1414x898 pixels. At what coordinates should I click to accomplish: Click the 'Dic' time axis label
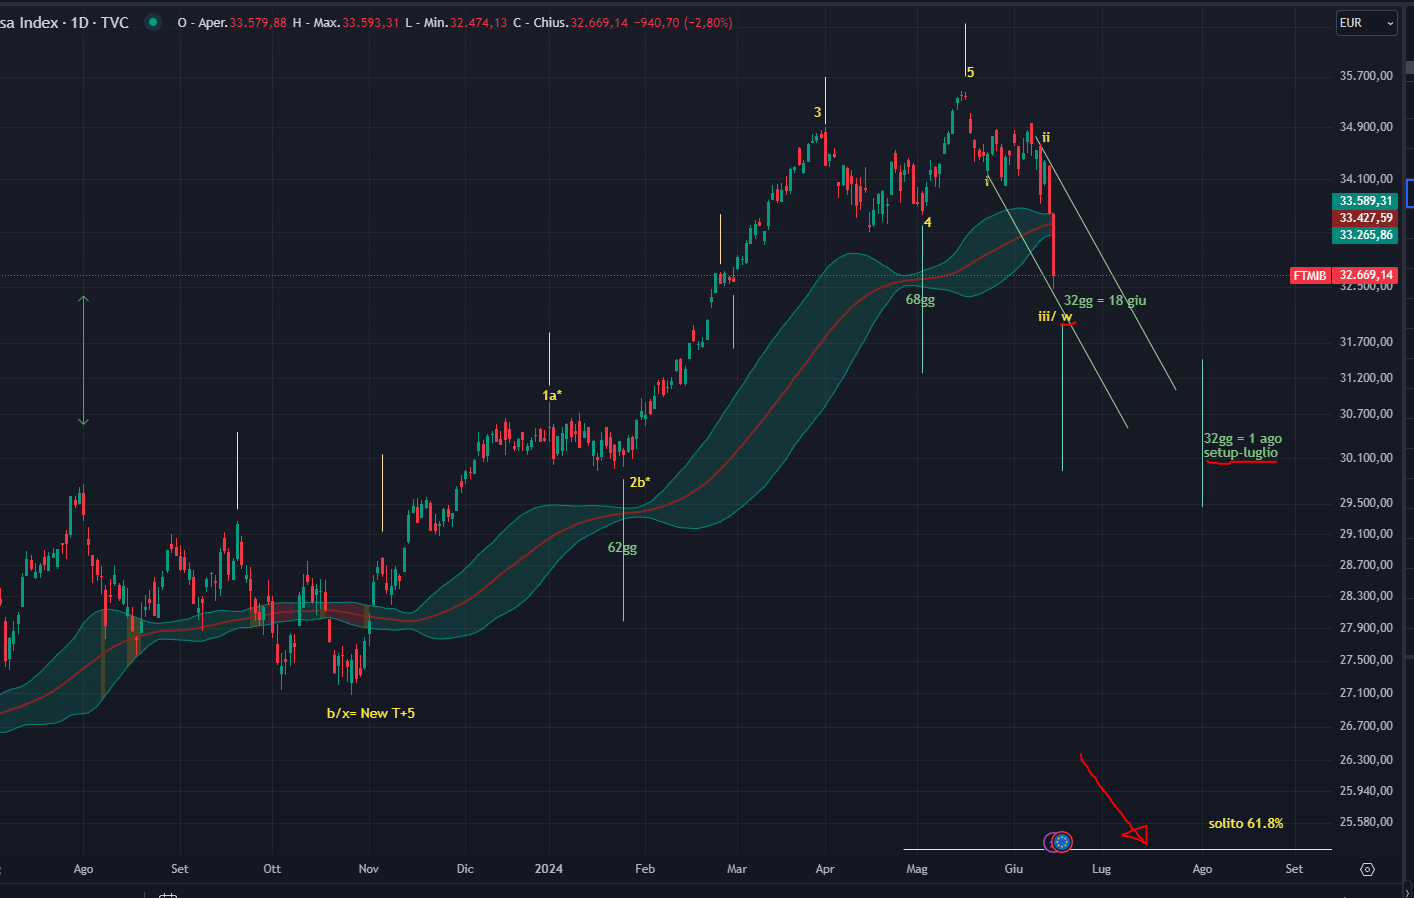[465, 869]
